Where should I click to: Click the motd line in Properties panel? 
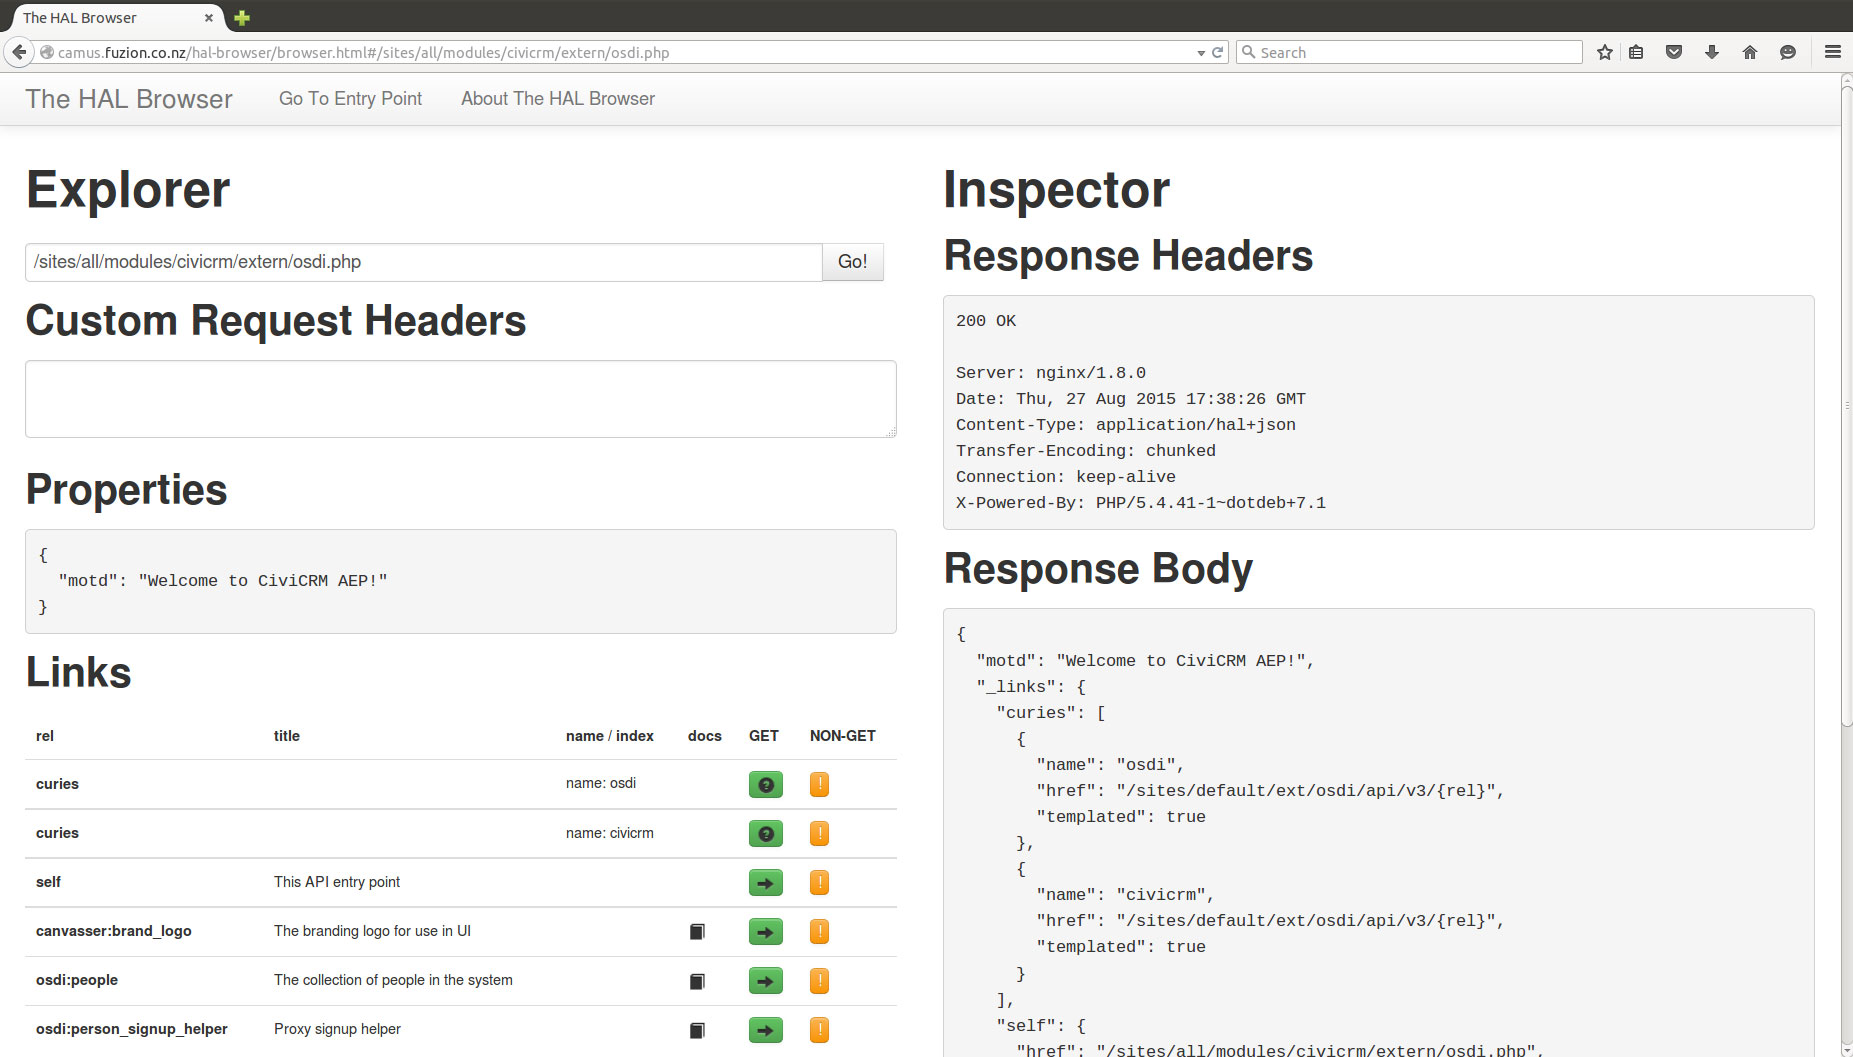pos(223,581)
